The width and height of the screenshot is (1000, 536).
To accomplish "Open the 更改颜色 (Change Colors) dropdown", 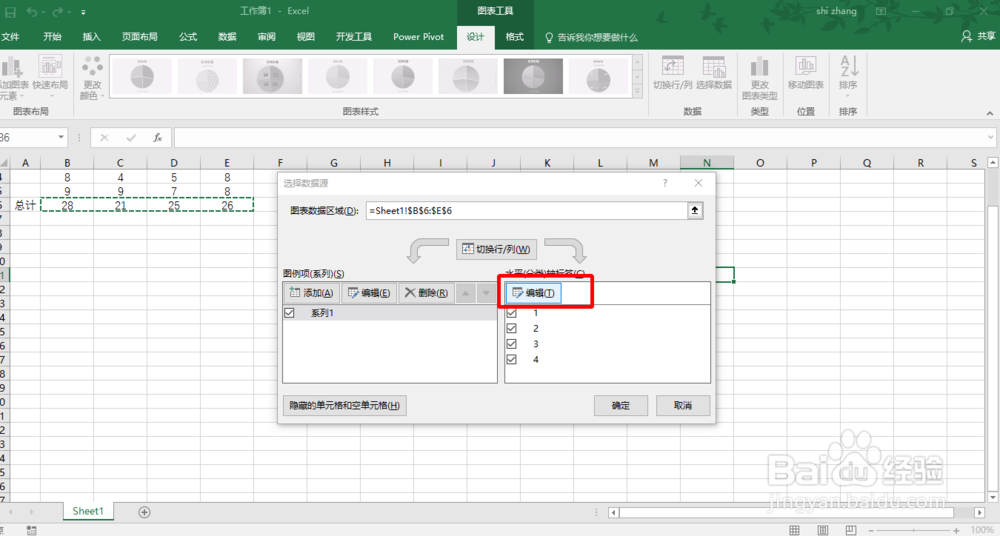I will [x=92, y=78].
